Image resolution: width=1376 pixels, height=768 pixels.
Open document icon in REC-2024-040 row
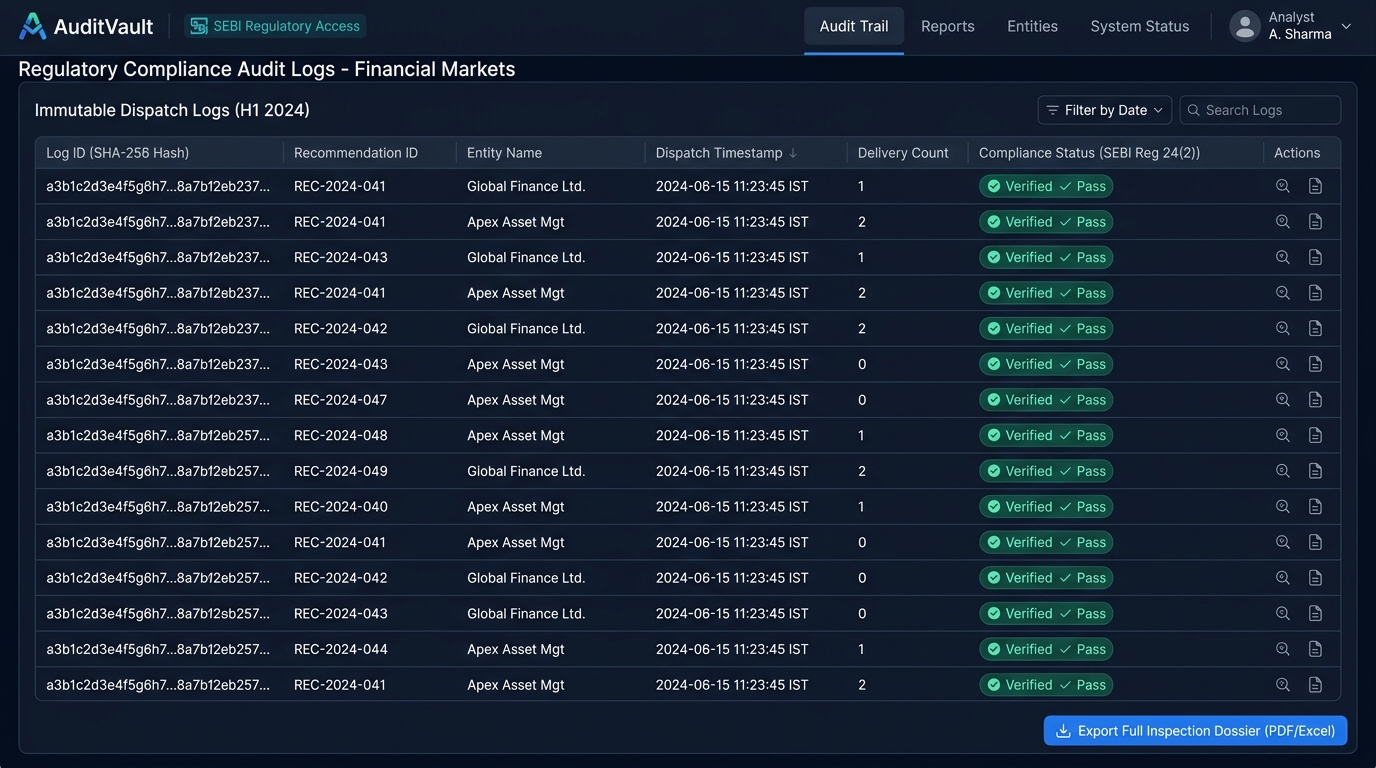(x=1315, y=507)
